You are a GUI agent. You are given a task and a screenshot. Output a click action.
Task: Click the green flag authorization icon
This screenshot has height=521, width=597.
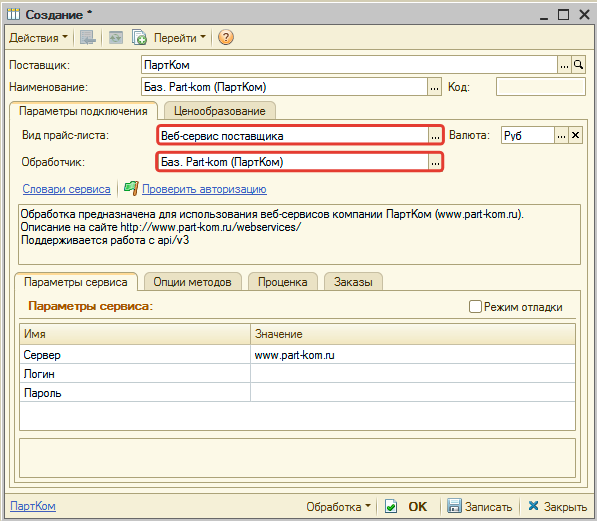[131, 188]
